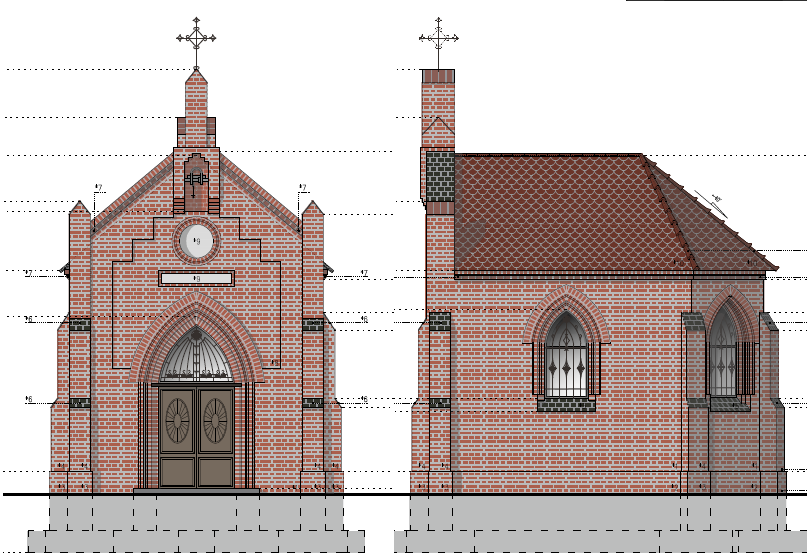
Task: Click the entrance step below the double doors
Action: 197,491
